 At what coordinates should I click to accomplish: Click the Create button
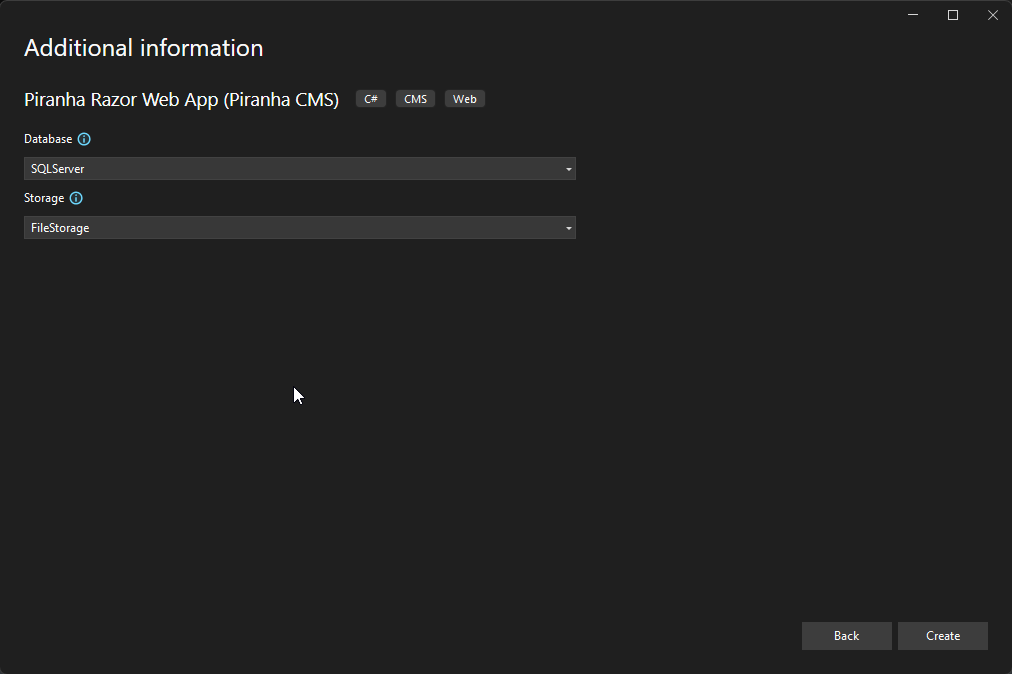coord(941,635)
